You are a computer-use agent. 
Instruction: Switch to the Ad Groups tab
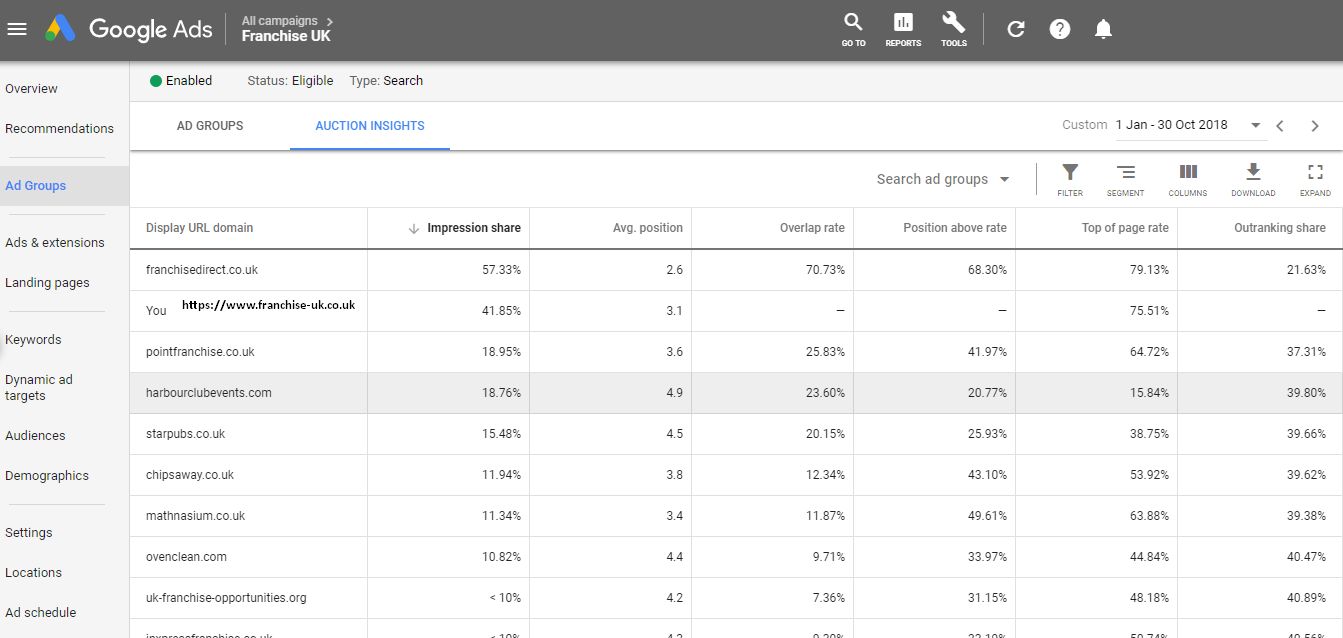(210, 126)
